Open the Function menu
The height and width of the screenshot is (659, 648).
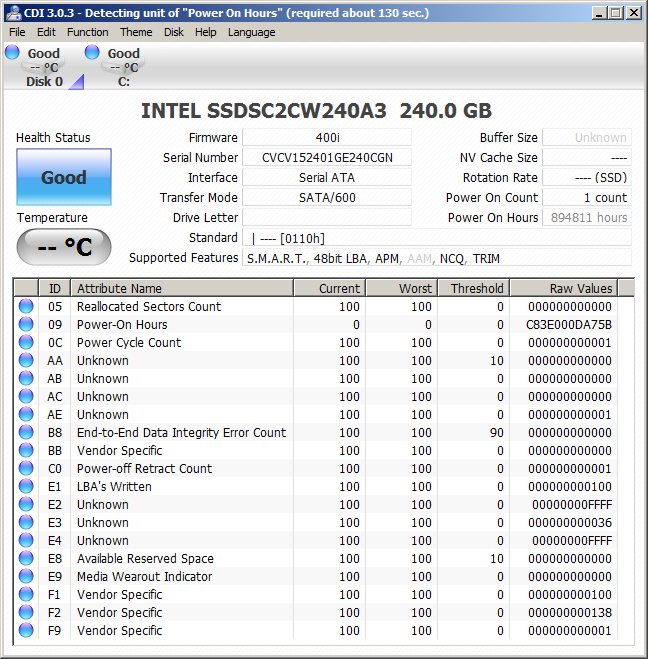(x=88, y=32)
